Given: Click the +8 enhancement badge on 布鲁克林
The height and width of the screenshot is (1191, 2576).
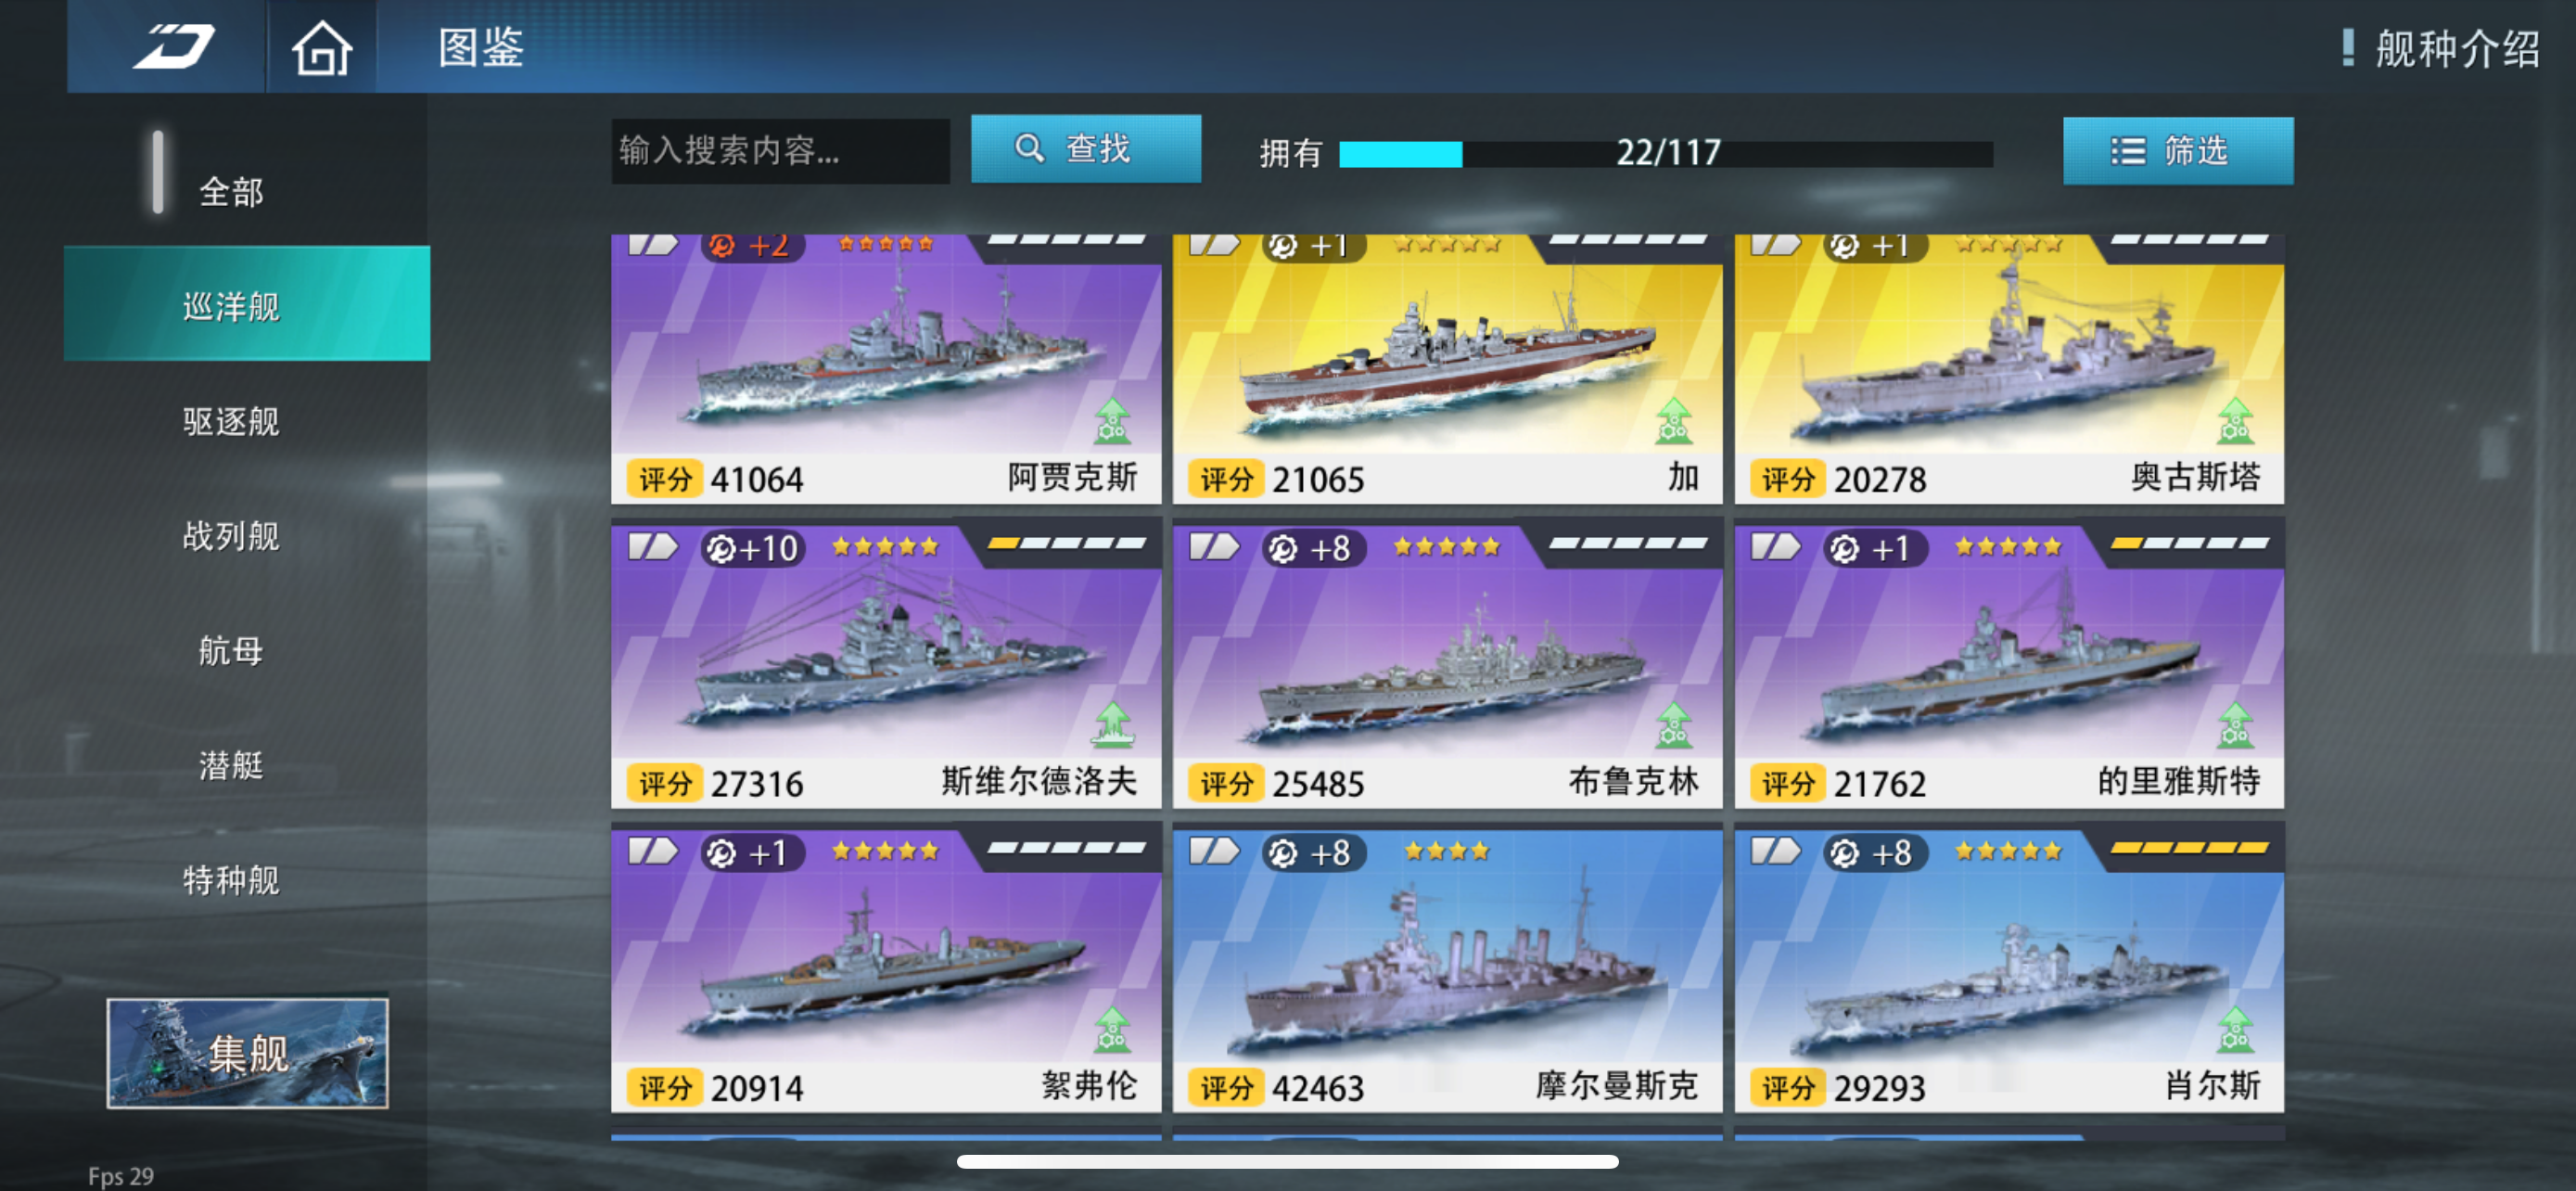Looking at the screenshot, I should 1313,548.
